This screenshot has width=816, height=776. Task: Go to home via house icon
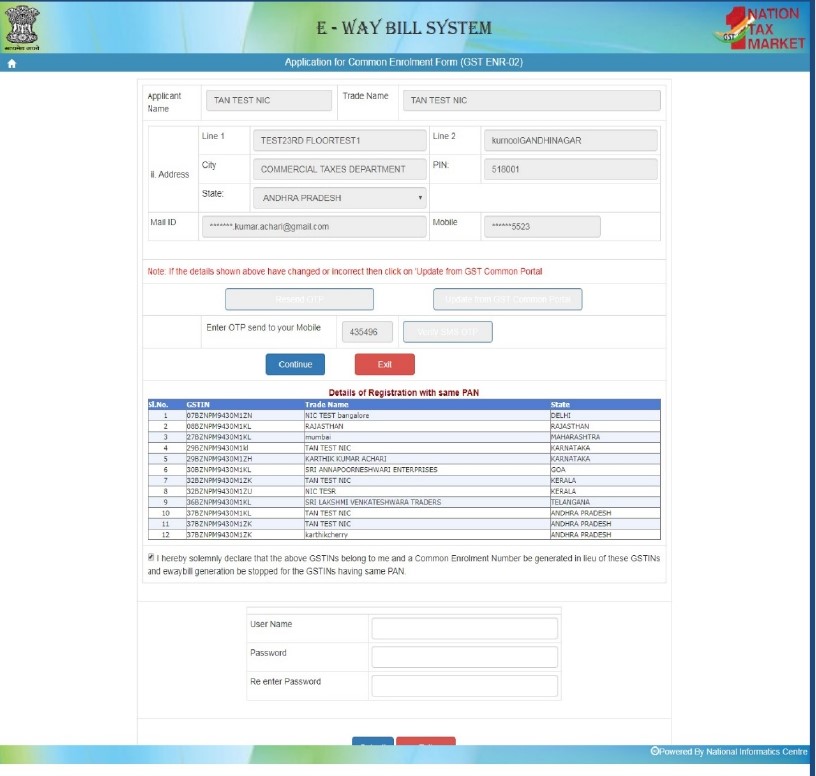12,63
